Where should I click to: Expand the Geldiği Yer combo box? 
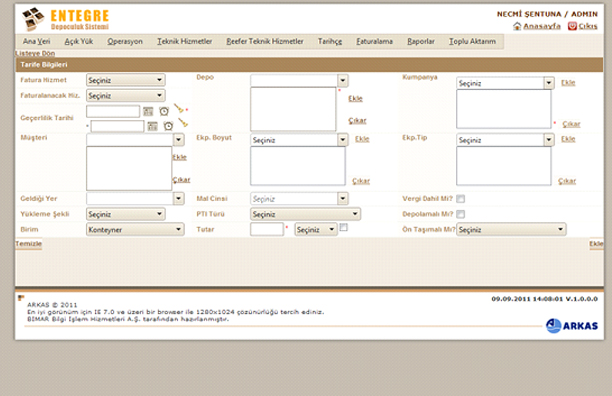(x=178, y=199)
